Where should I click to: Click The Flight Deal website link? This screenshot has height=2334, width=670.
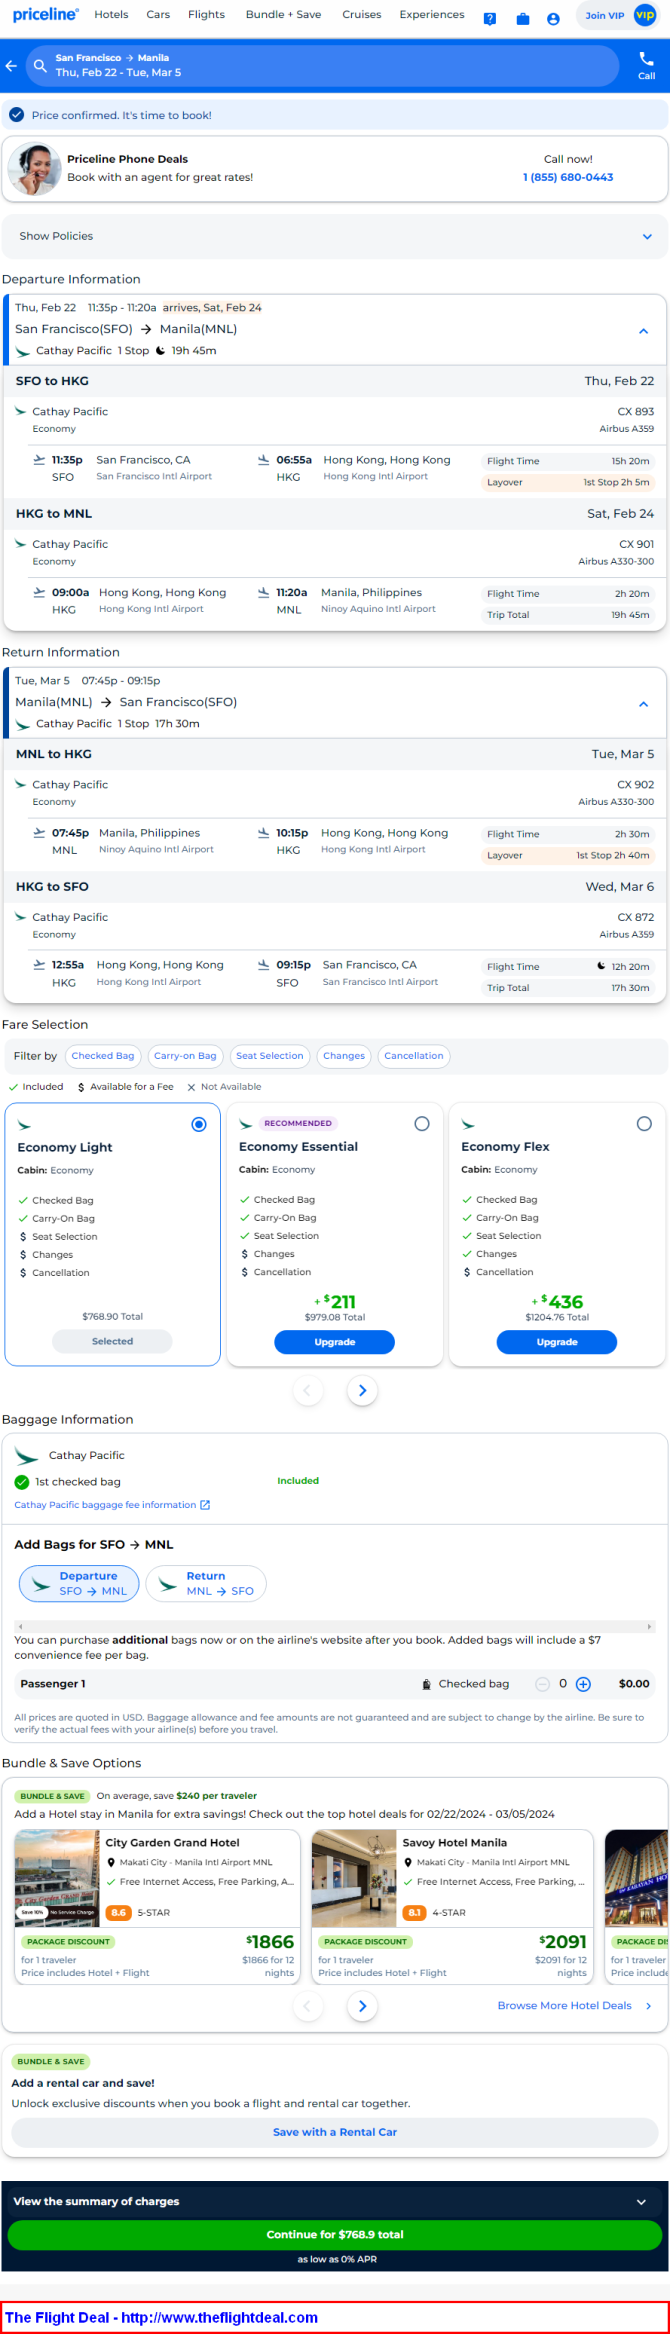pyautogui.click(x=162, y=2317)
